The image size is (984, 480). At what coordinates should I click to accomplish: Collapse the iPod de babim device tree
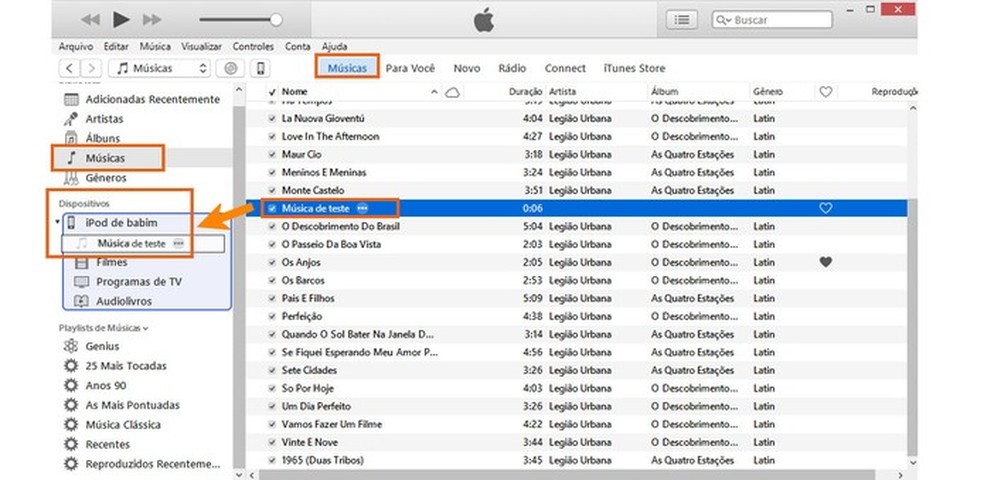(x=57, y=222)
